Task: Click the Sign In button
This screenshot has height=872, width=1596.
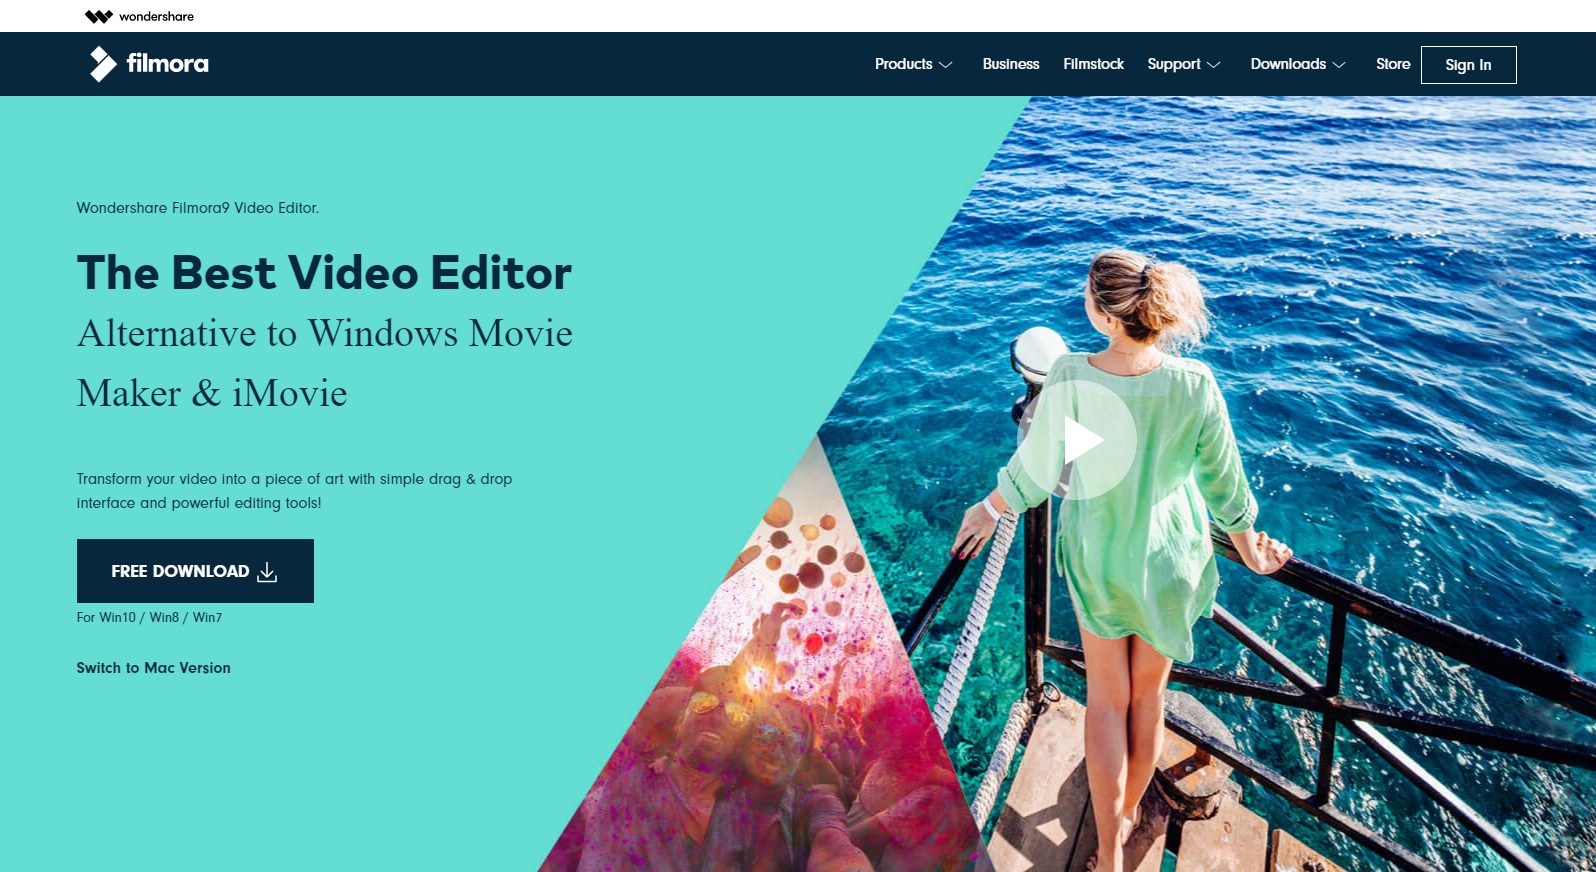Action: pos(1468,65)
